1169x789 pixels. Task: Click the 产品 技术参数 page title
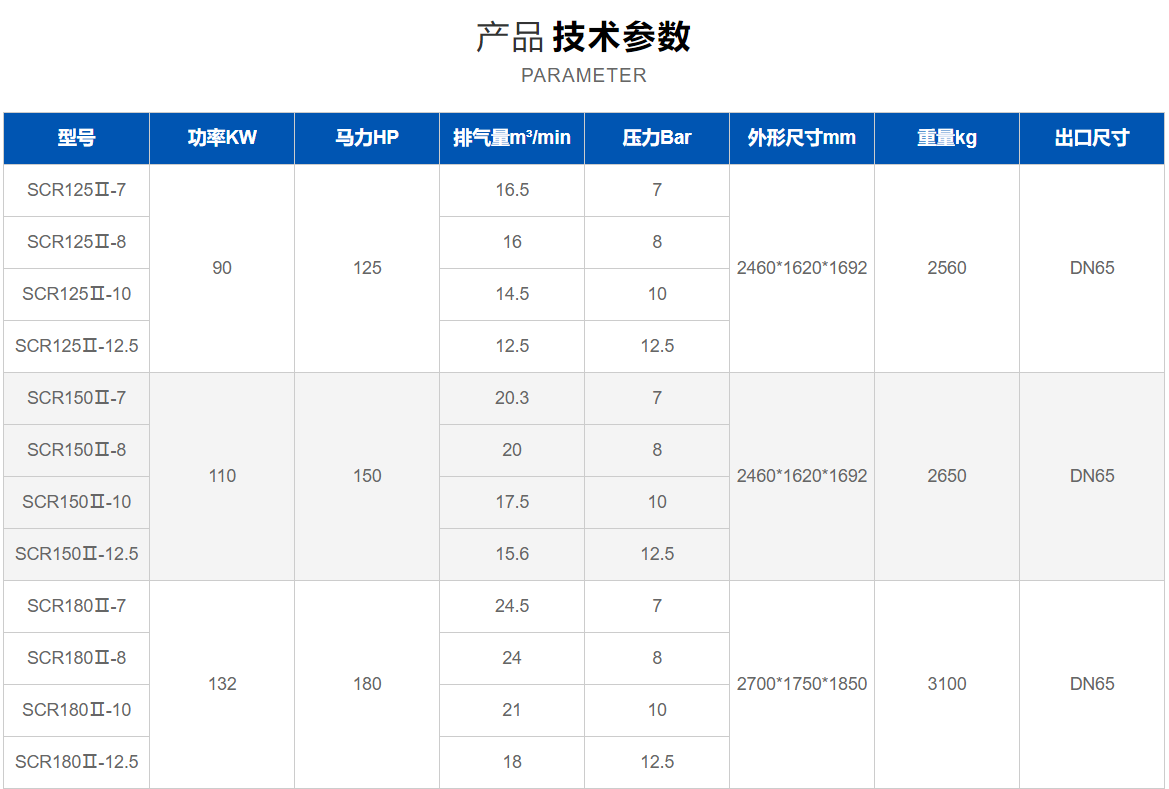click(584, 37)
